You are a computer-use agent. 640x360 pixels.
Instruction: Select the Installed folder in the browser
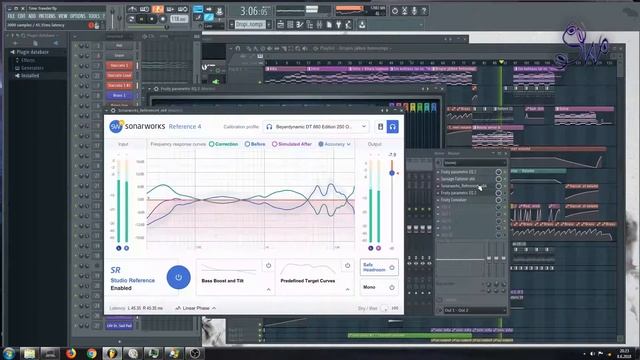30,76
